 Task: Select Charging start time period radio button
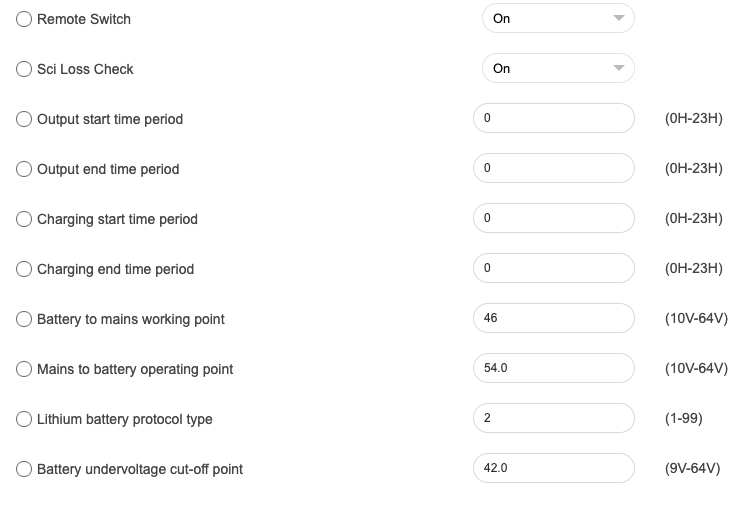coord(24,219)
